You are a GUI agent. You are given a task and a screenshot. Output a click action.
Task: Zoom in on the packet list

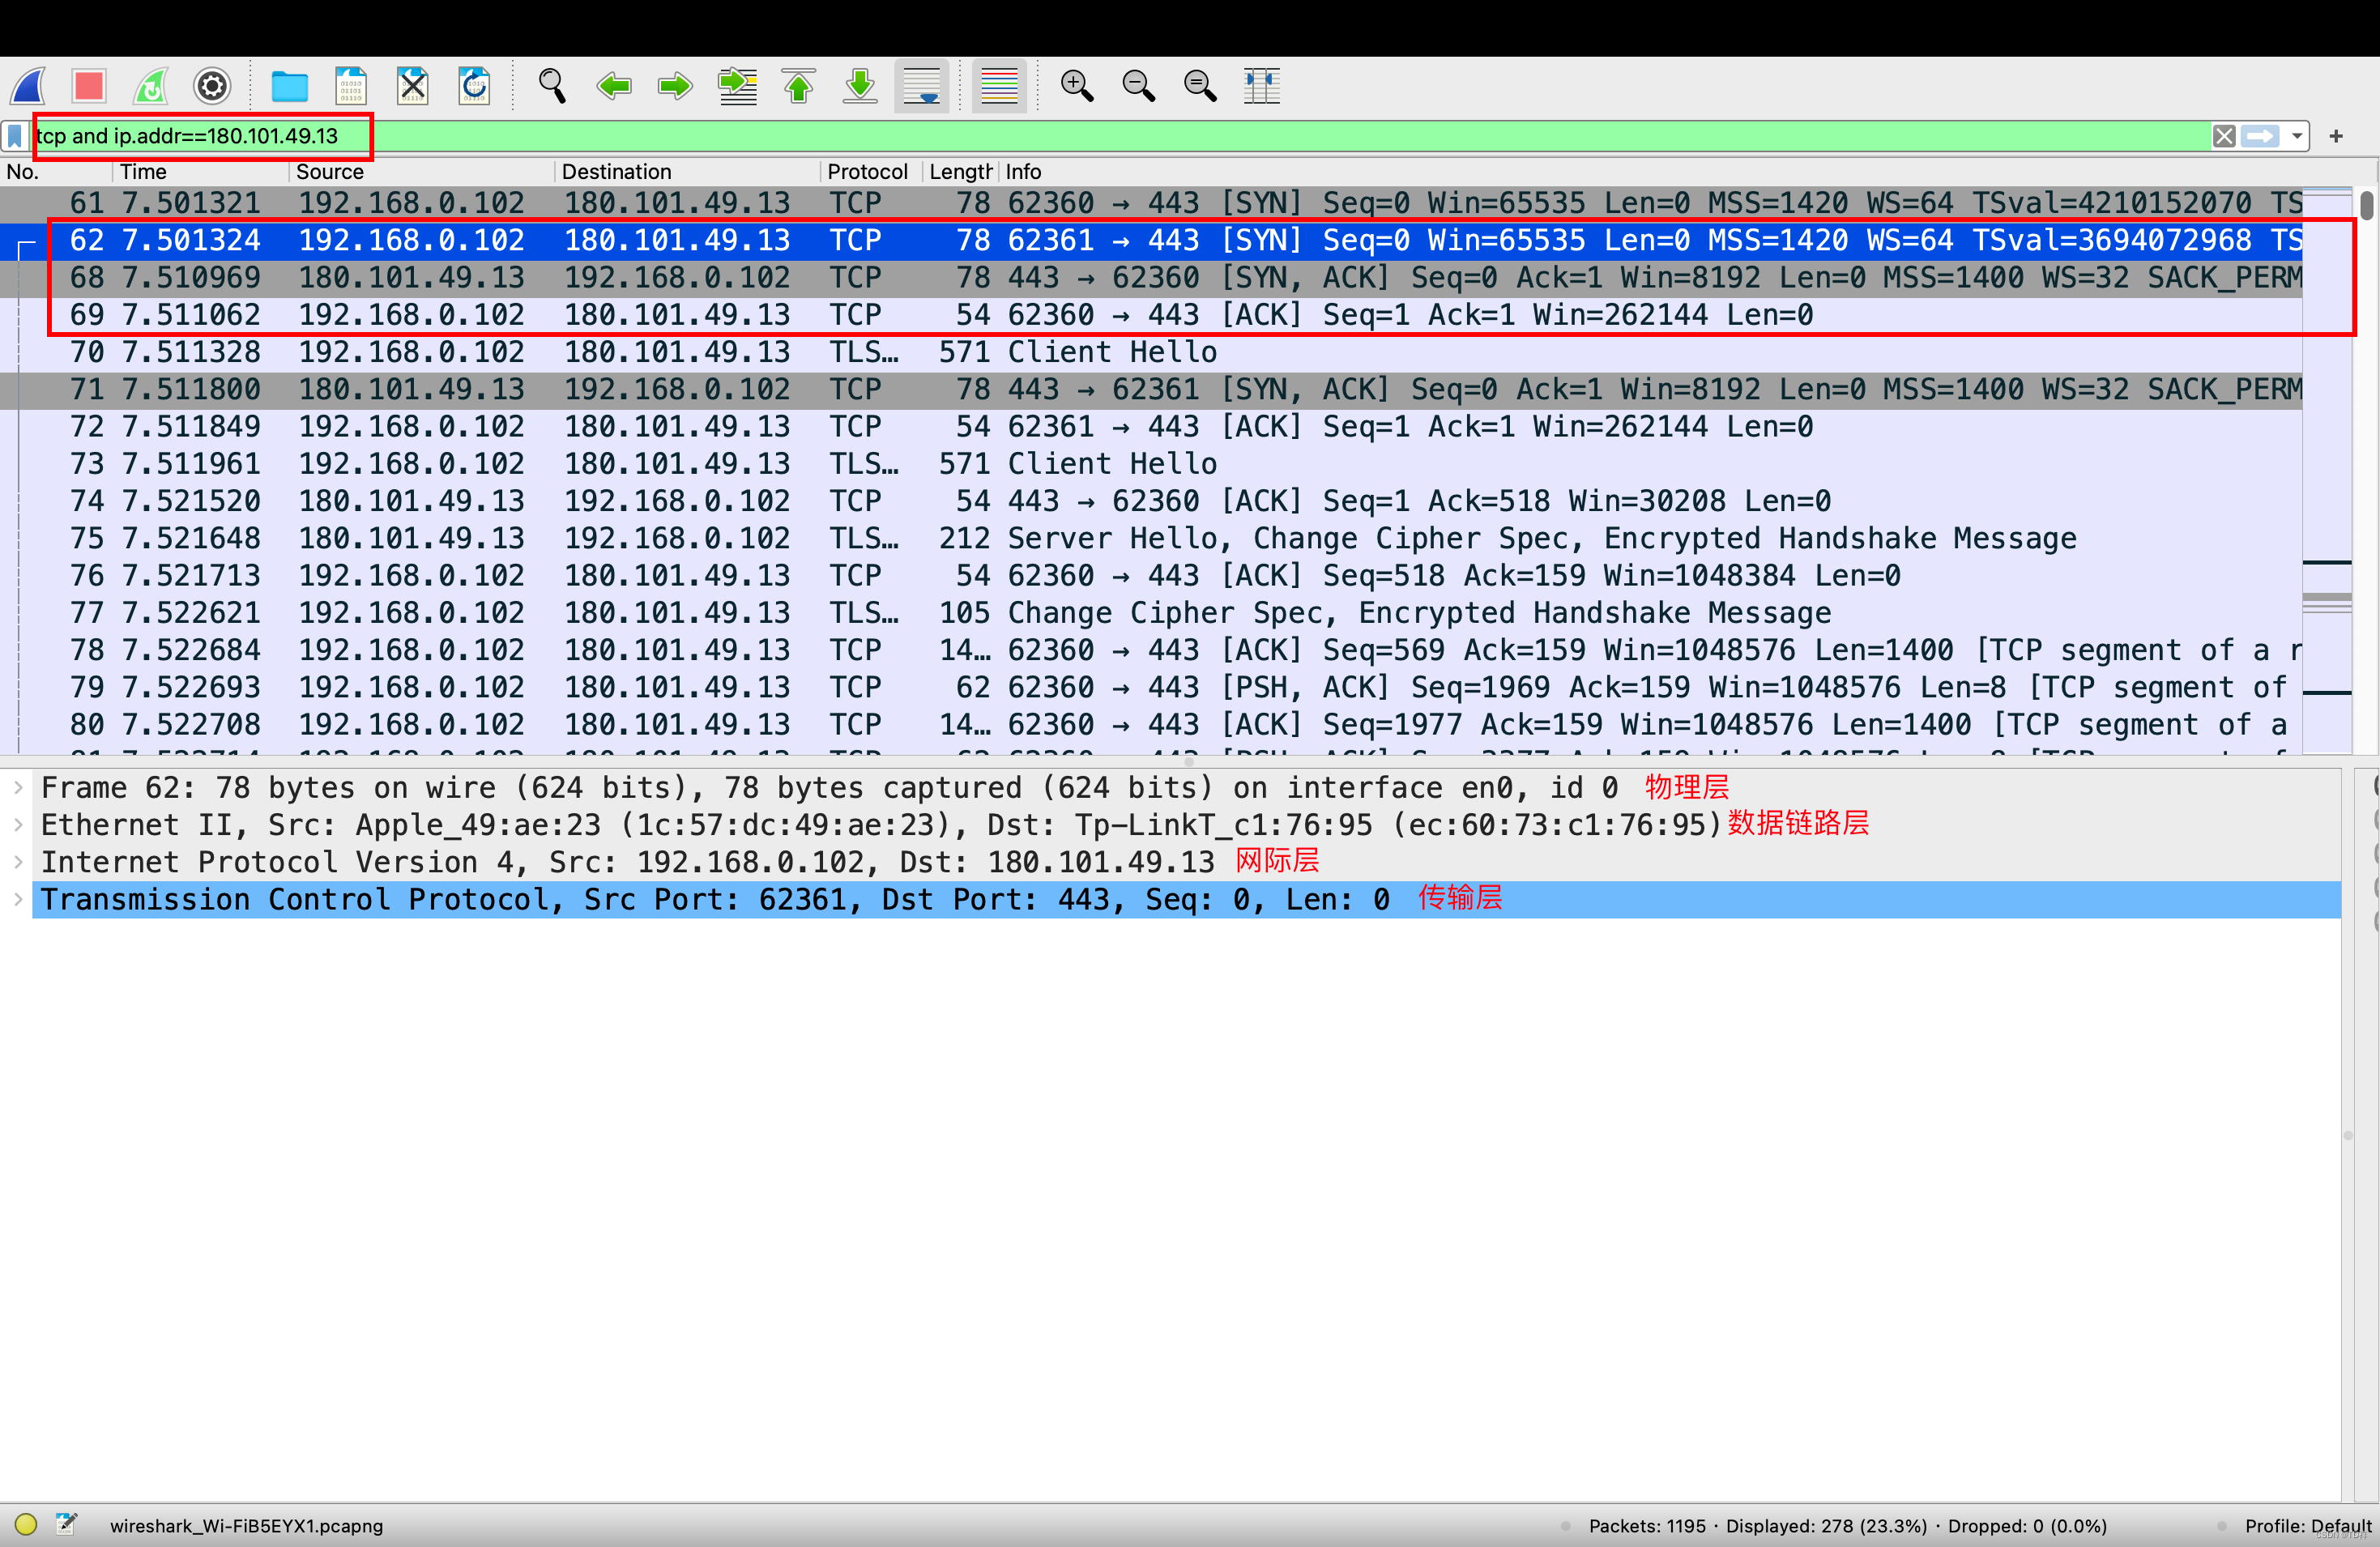coord(1077,86)
